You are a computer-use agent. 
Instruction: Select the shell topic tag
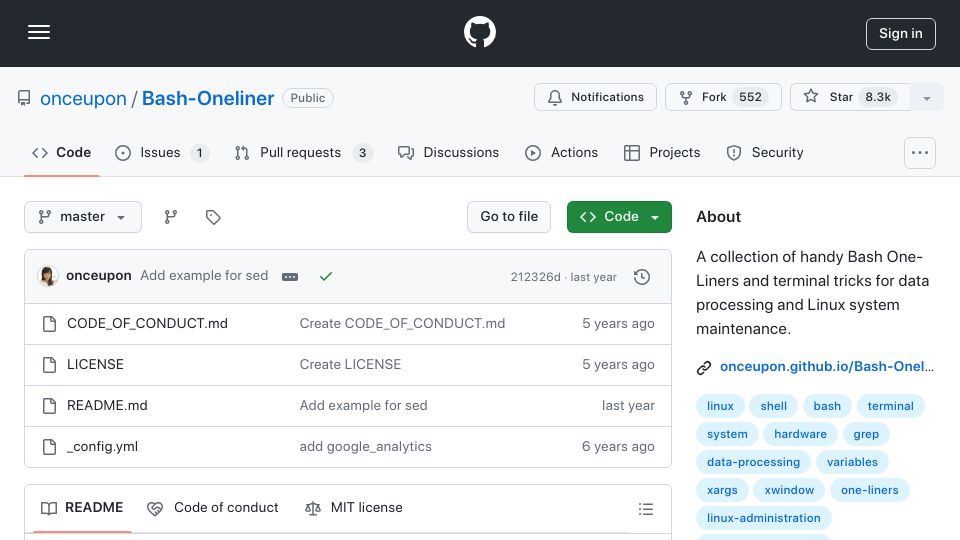773,406
